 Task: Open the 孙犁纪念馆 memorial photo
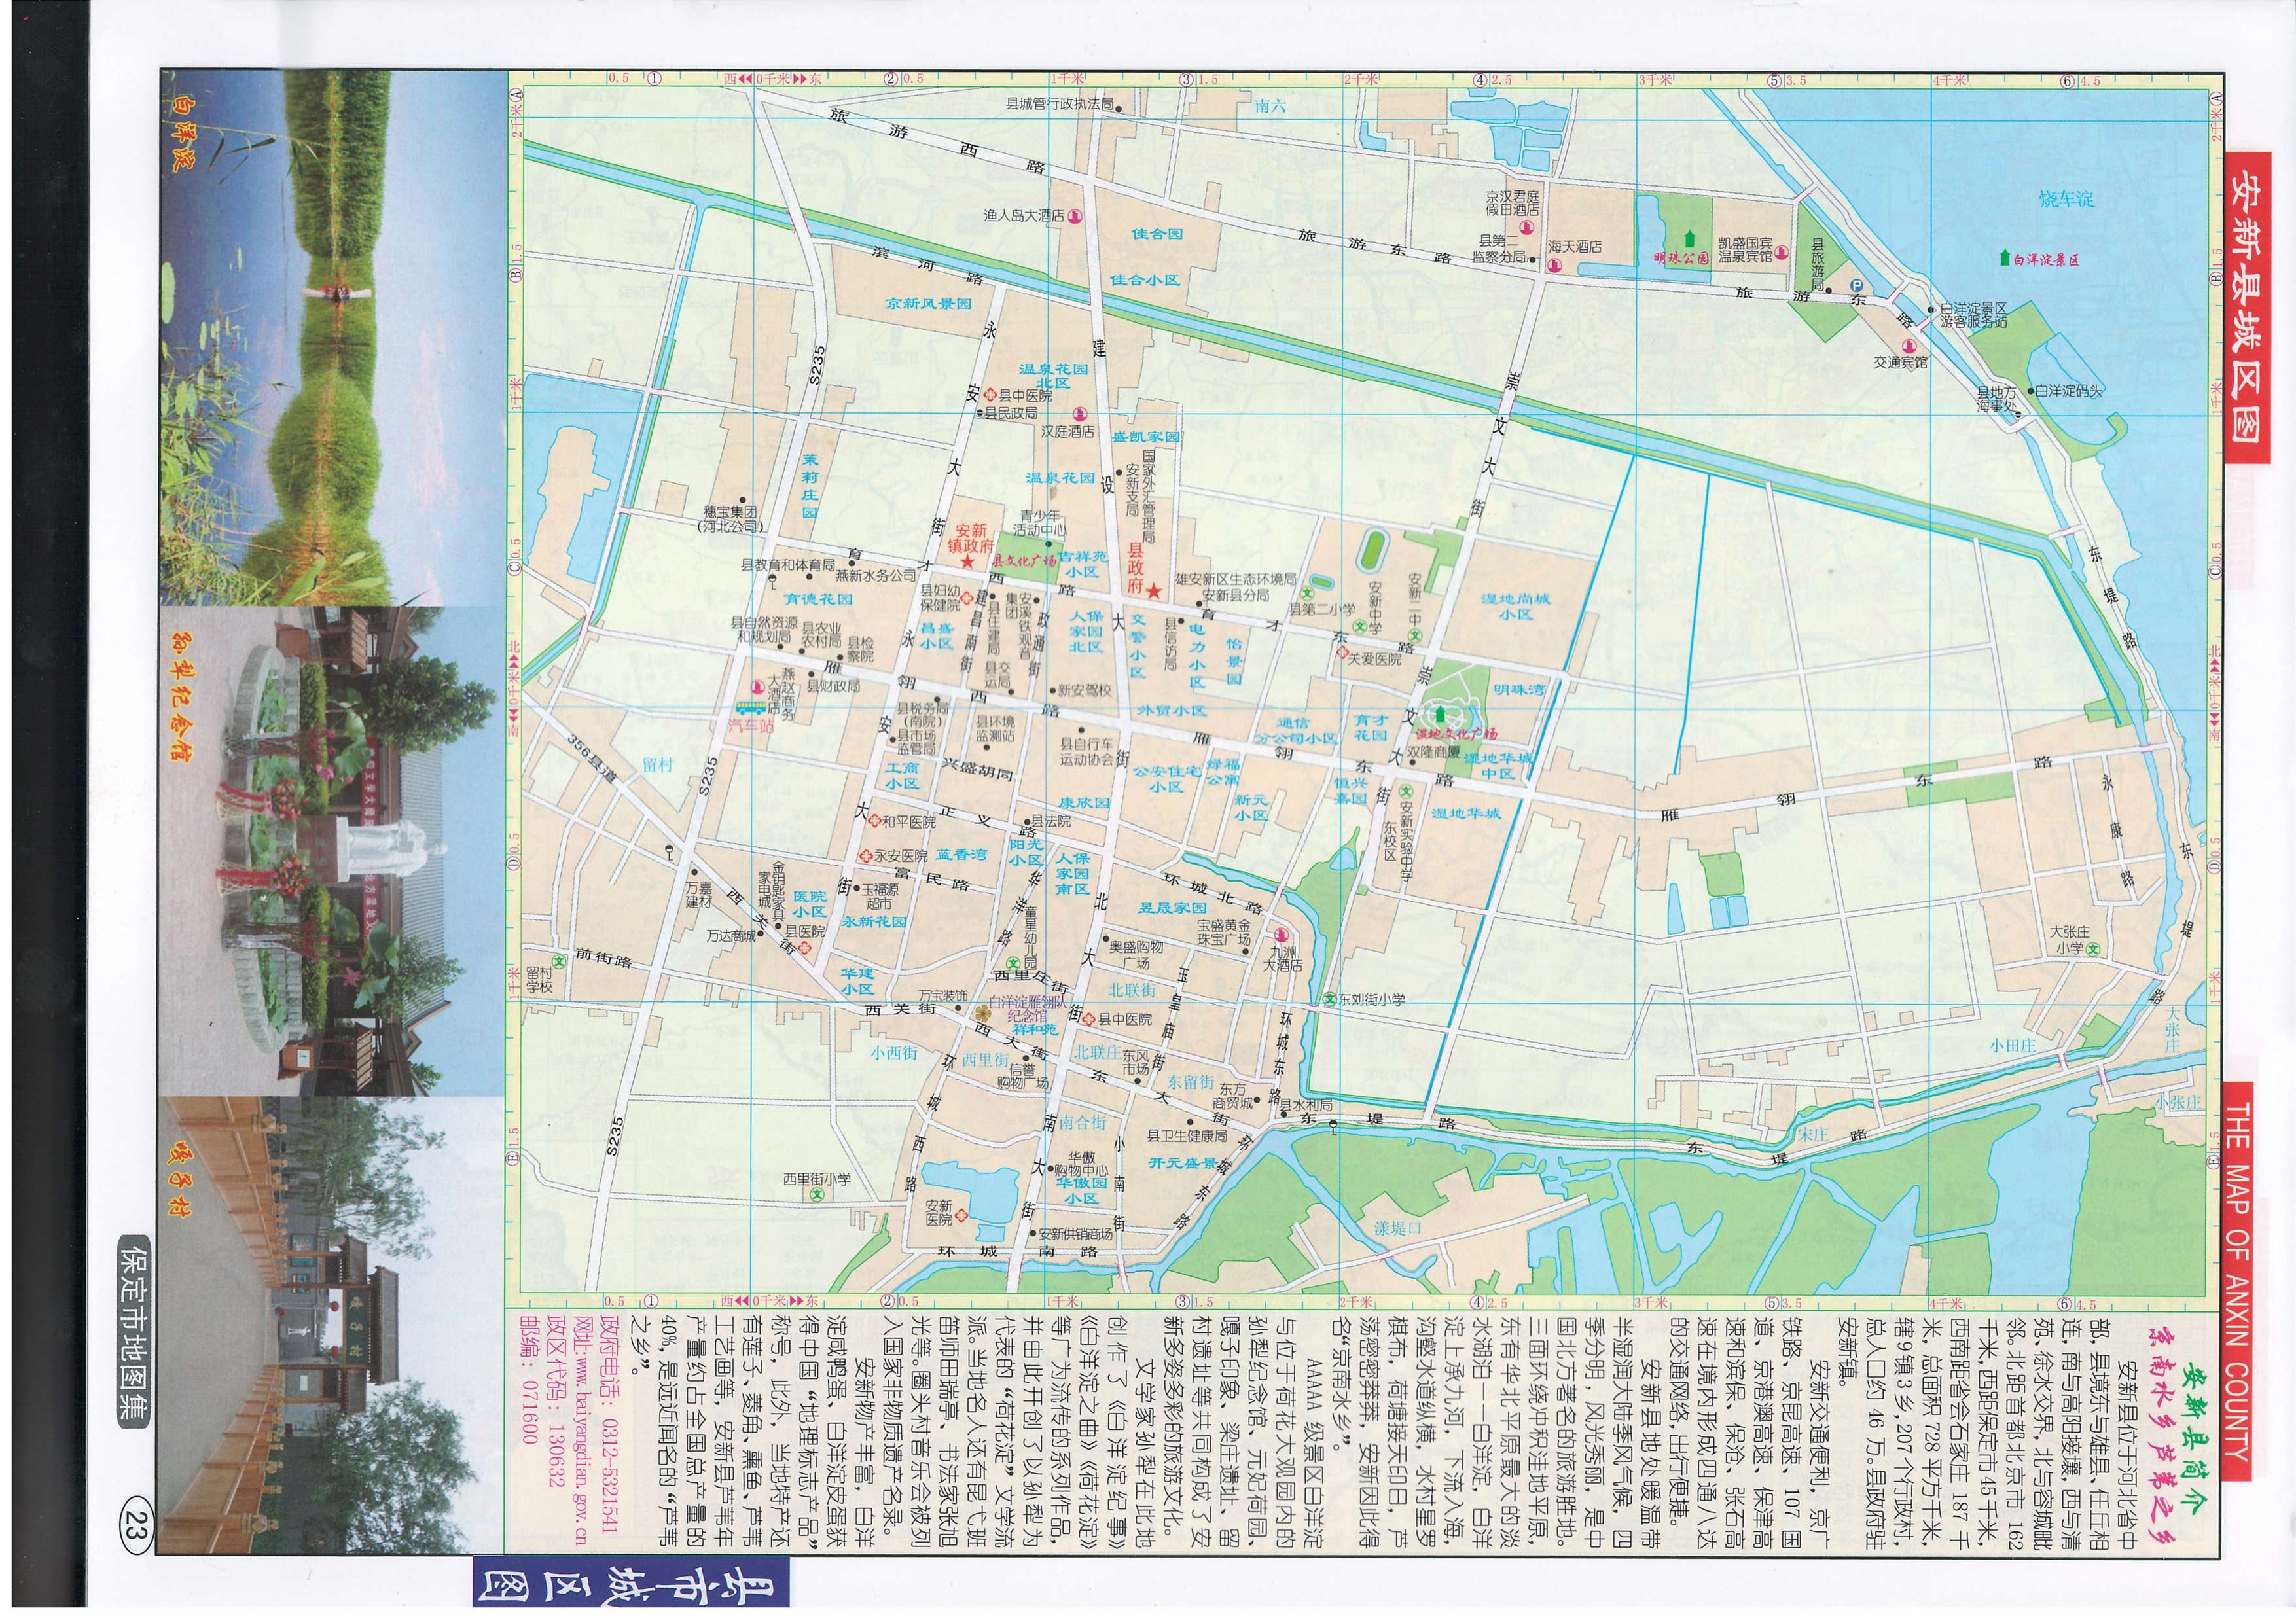tap(333, 852)
